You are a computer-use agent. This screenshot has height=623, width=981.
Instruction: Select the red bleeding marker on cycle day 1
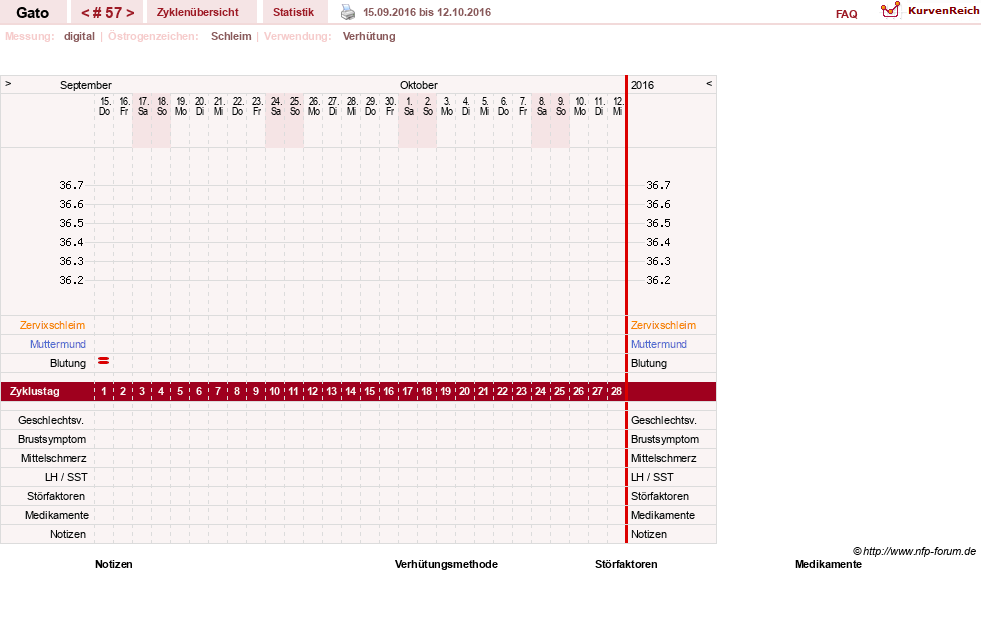tap(104, 361)
